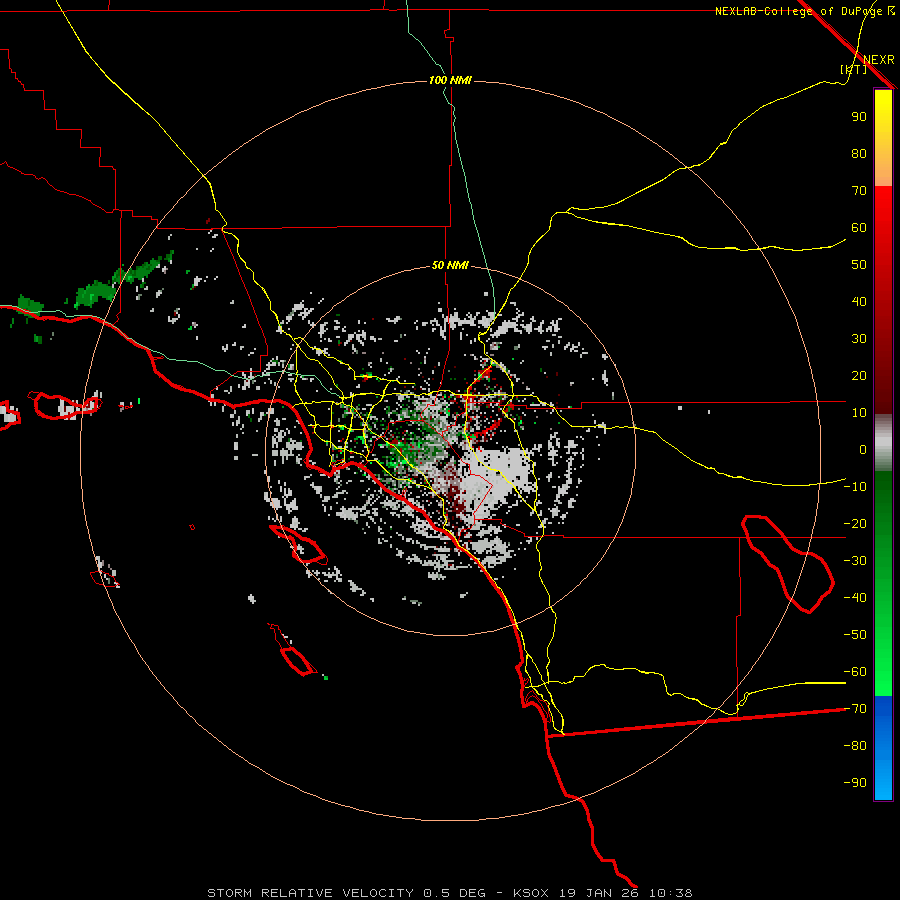Click the large red-outlined lake in the southeast
Screen dimensions: 900x900
click(x=788, y=564)
